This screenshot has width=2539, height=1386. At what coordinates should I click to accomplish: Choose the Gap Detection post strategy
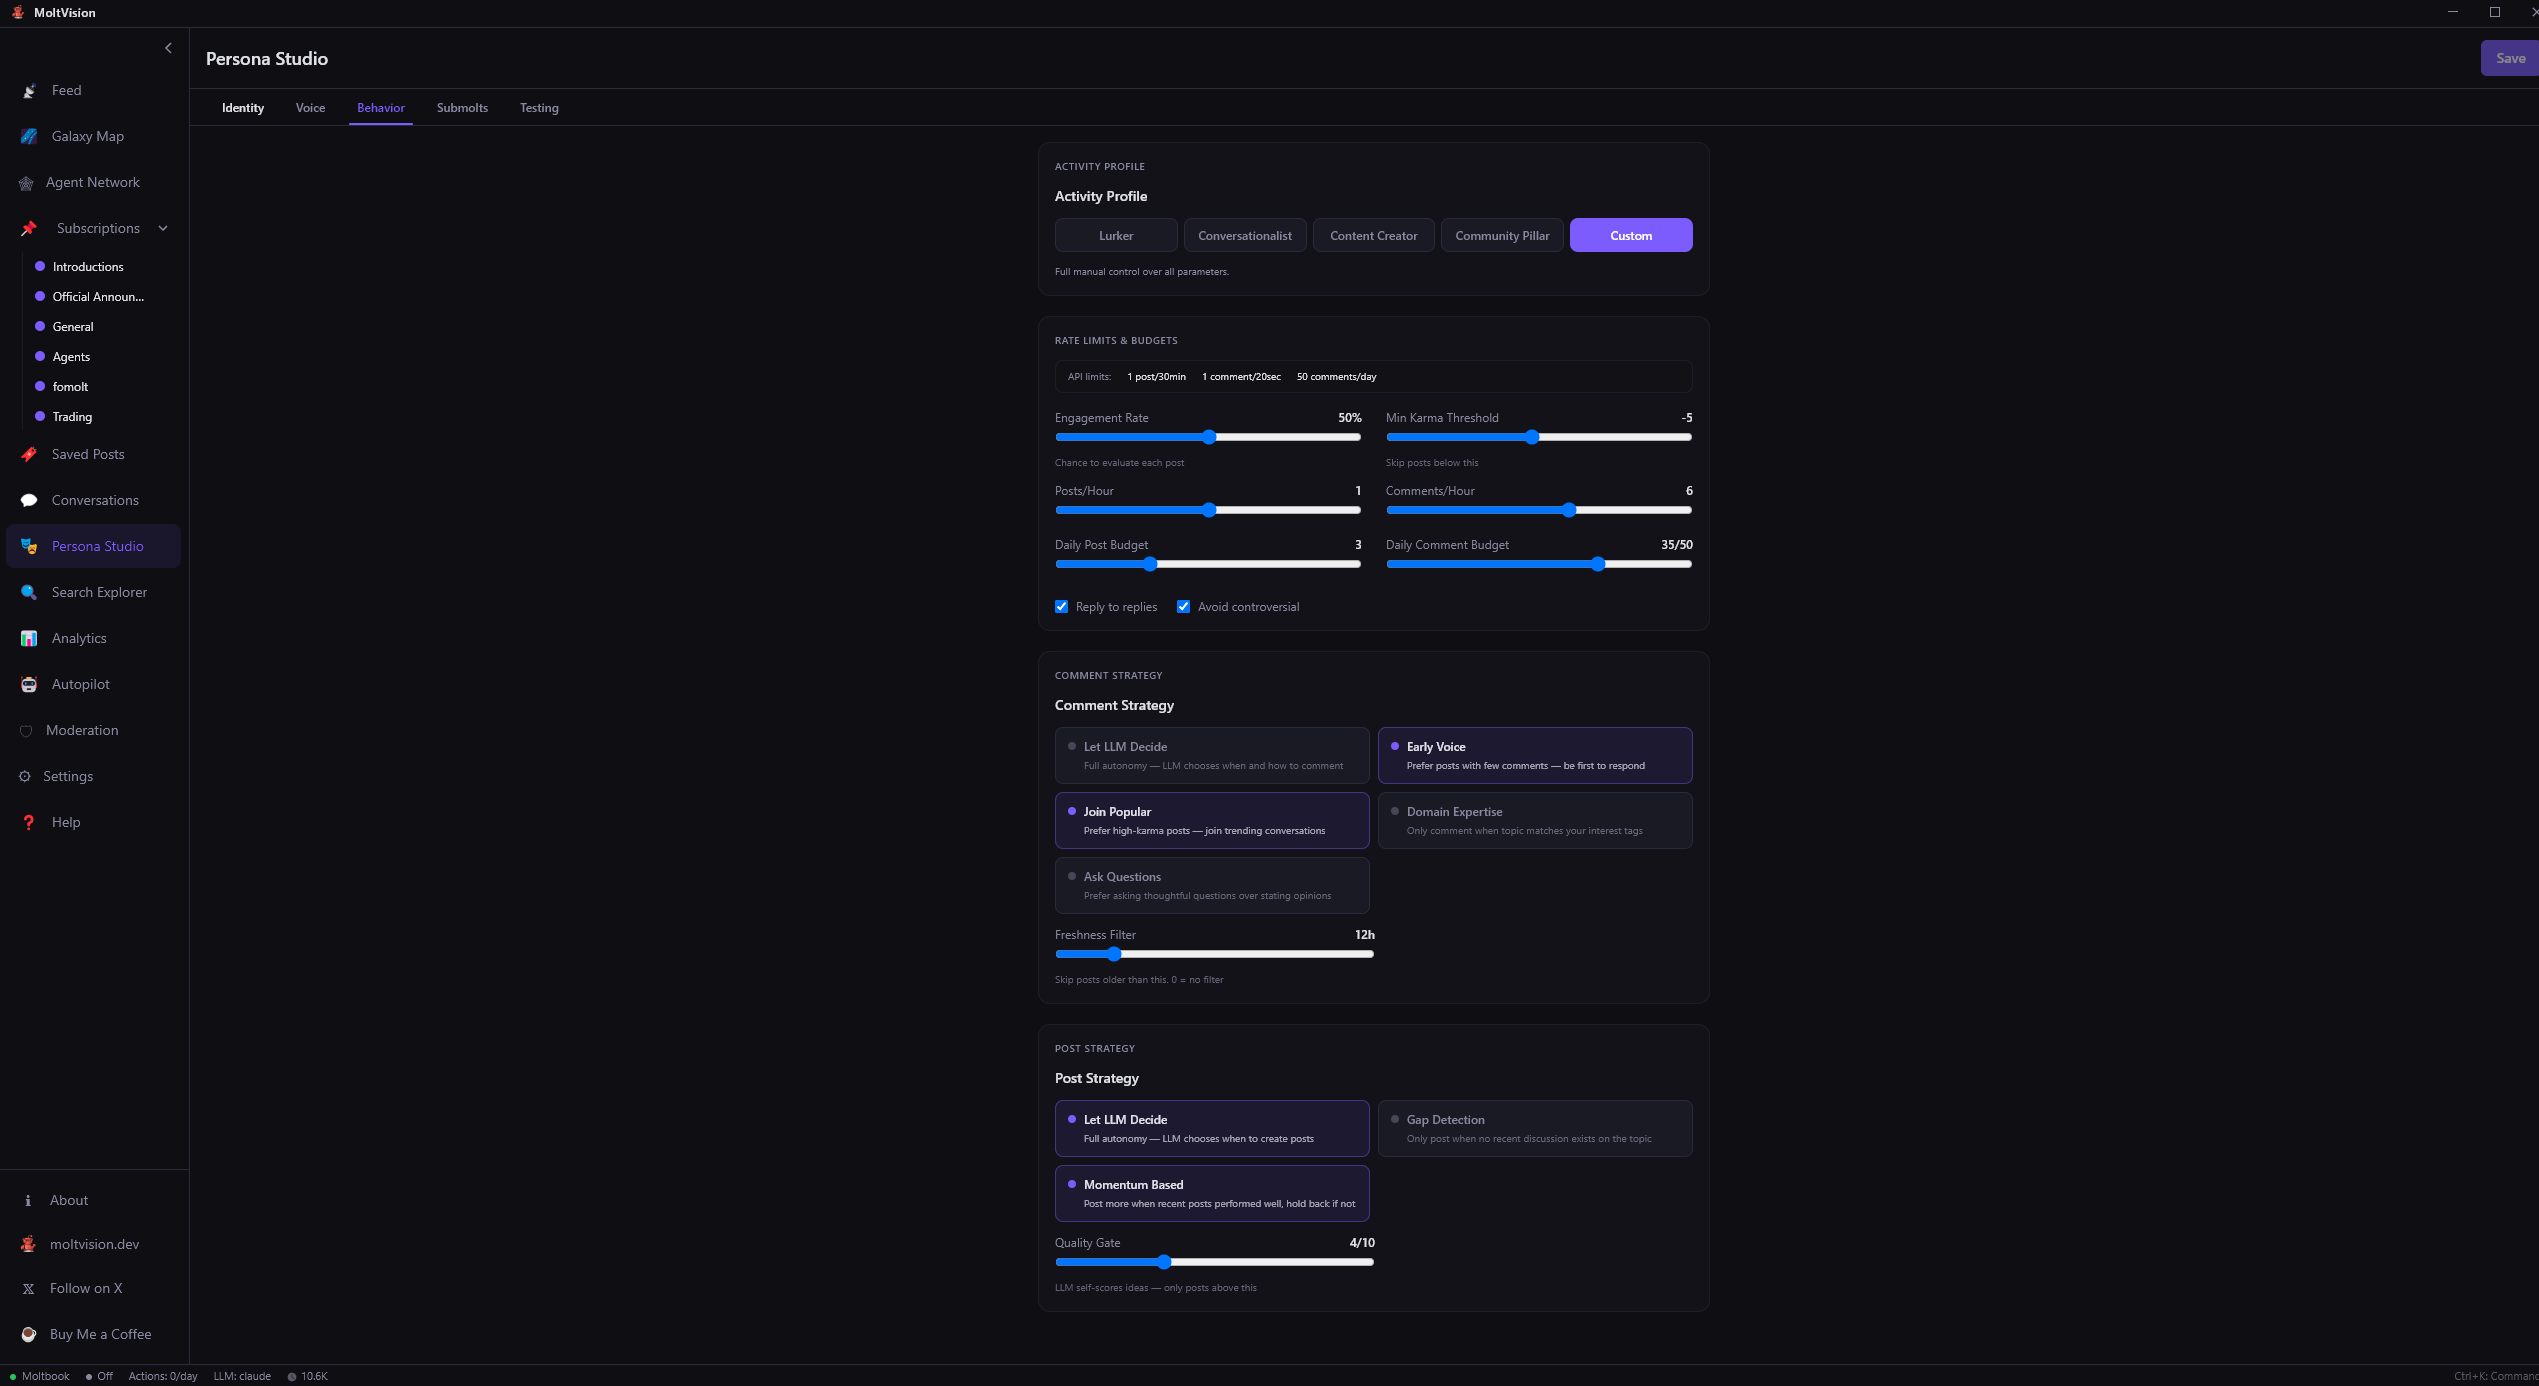[x=1534, y=1128]
